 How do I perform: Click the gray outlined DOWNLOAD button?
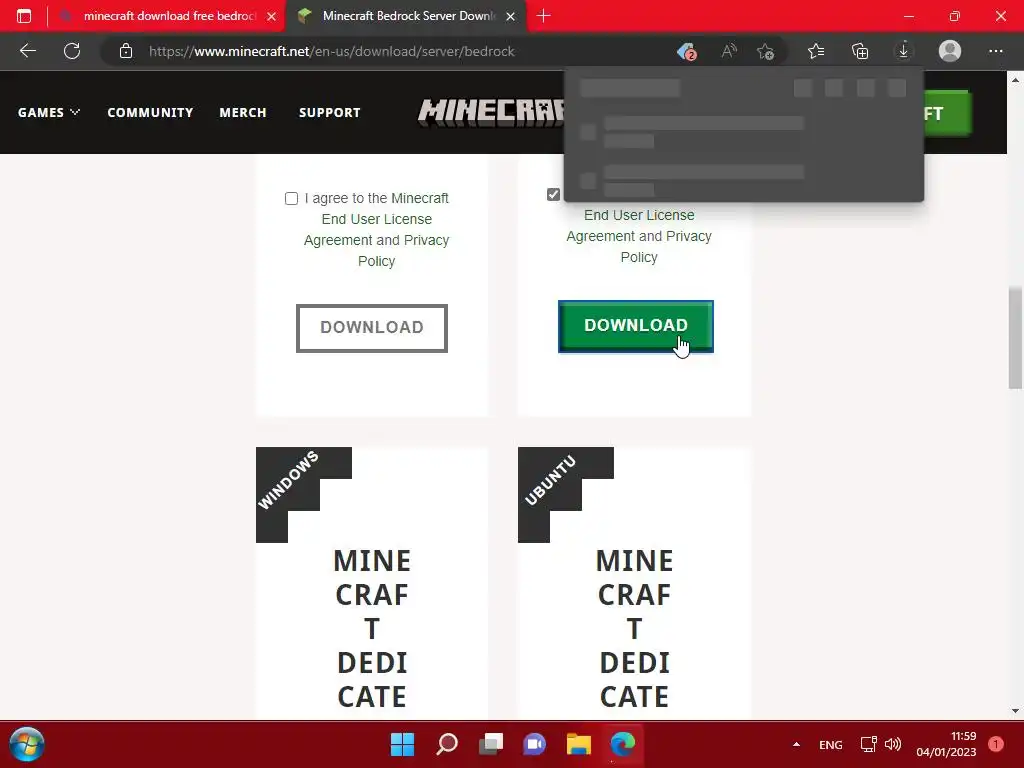(372, 328)
